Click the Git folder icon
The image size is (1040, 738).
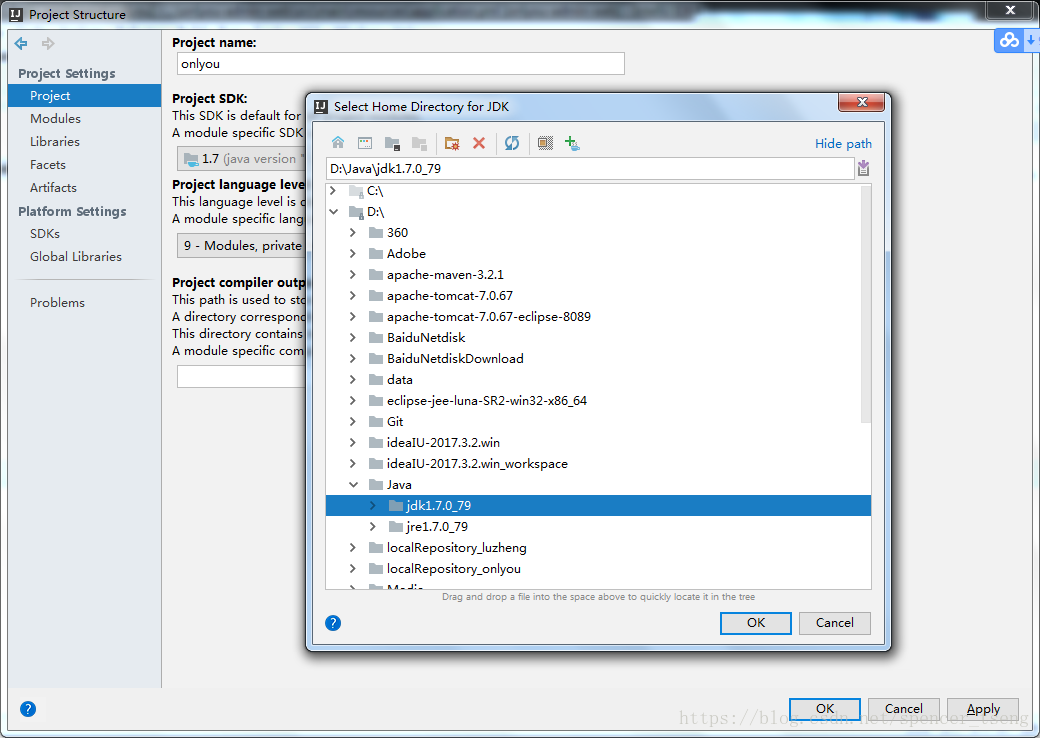(x=376, y=422)
